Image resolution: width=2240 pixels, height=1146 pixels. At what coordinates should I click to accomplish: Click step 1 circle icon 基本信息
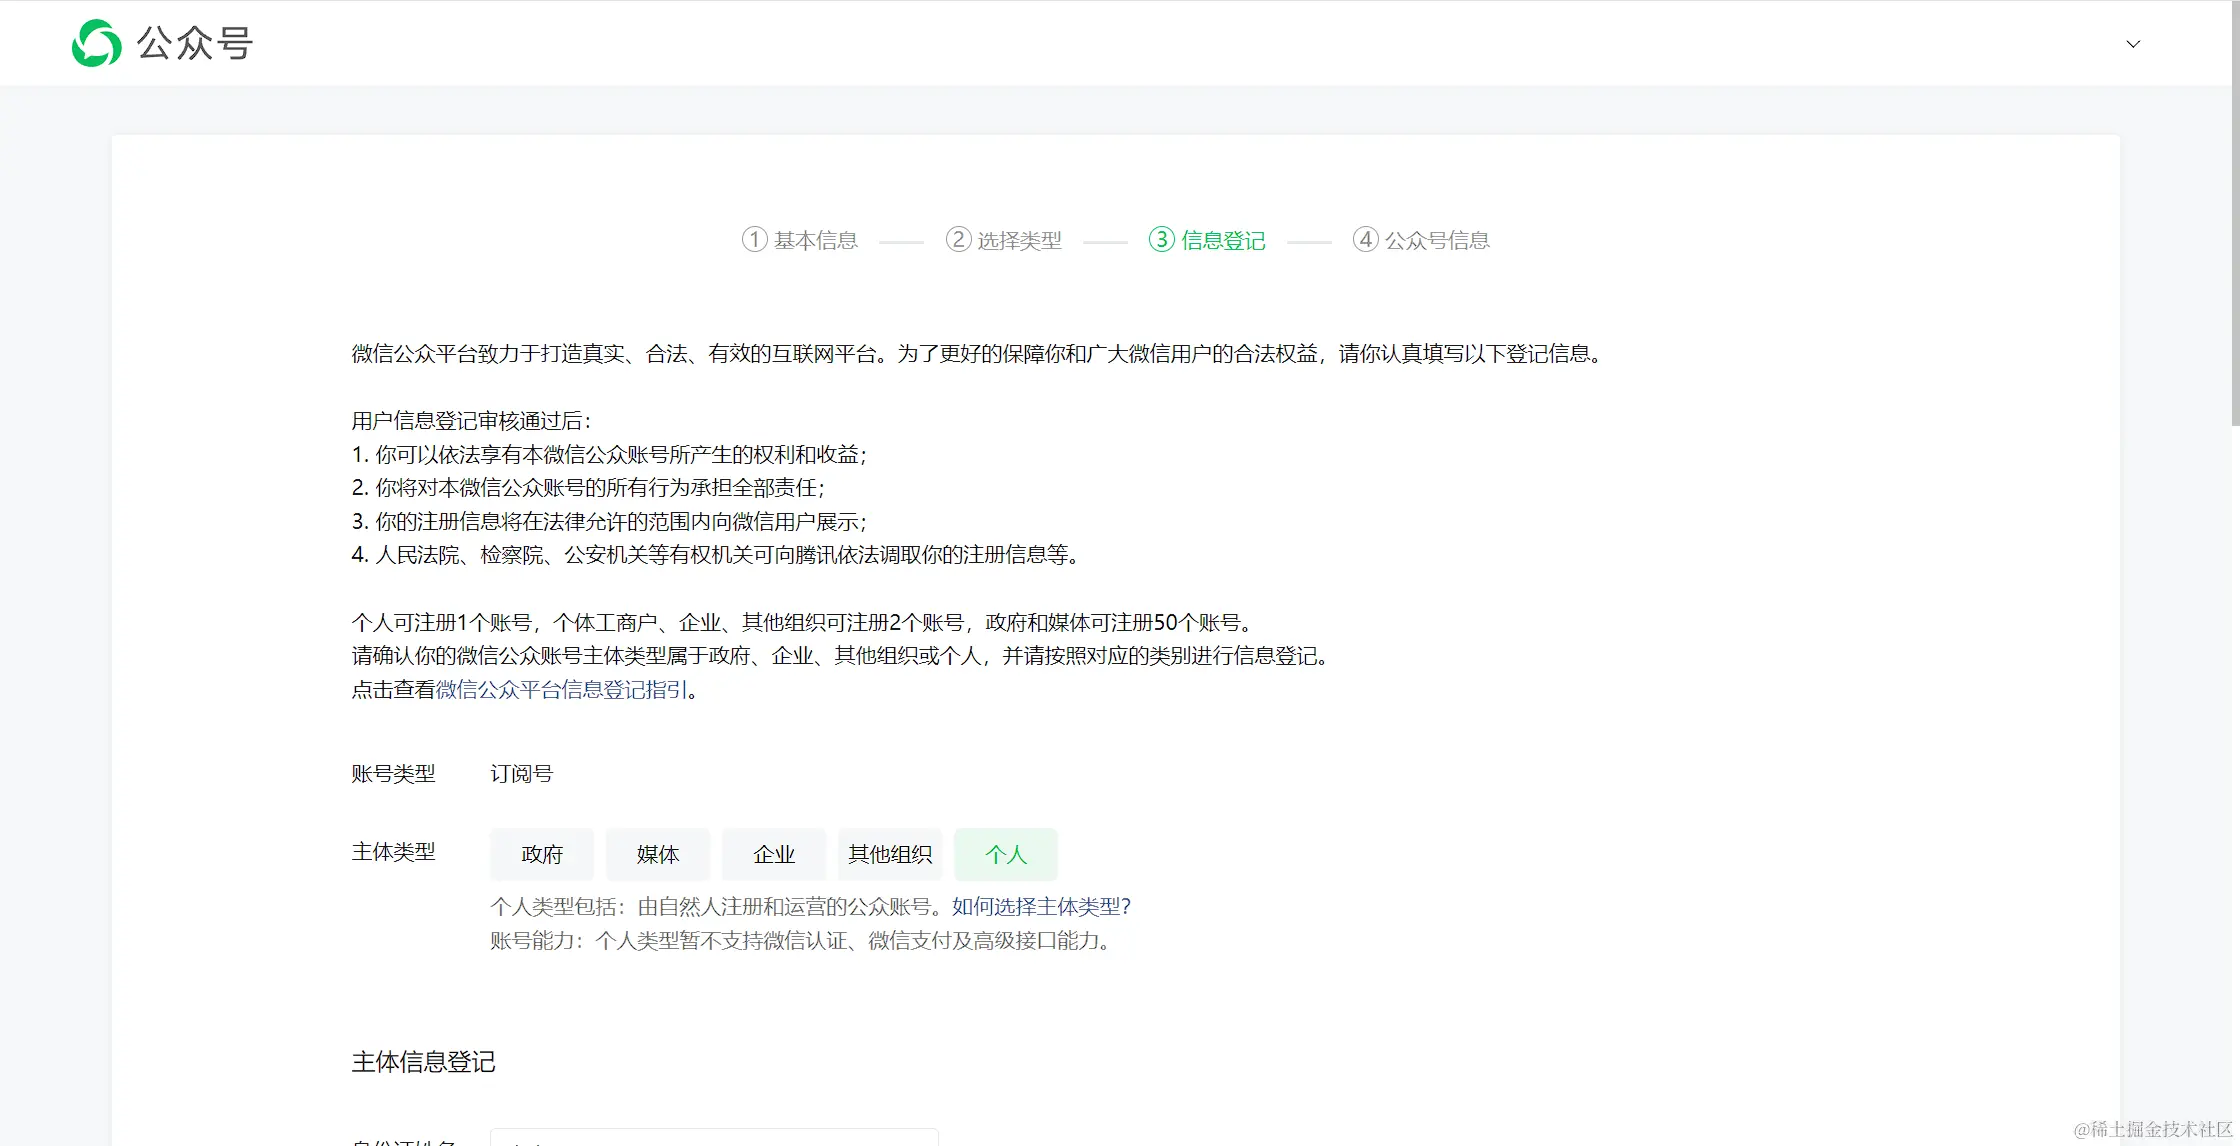point(754,240)
